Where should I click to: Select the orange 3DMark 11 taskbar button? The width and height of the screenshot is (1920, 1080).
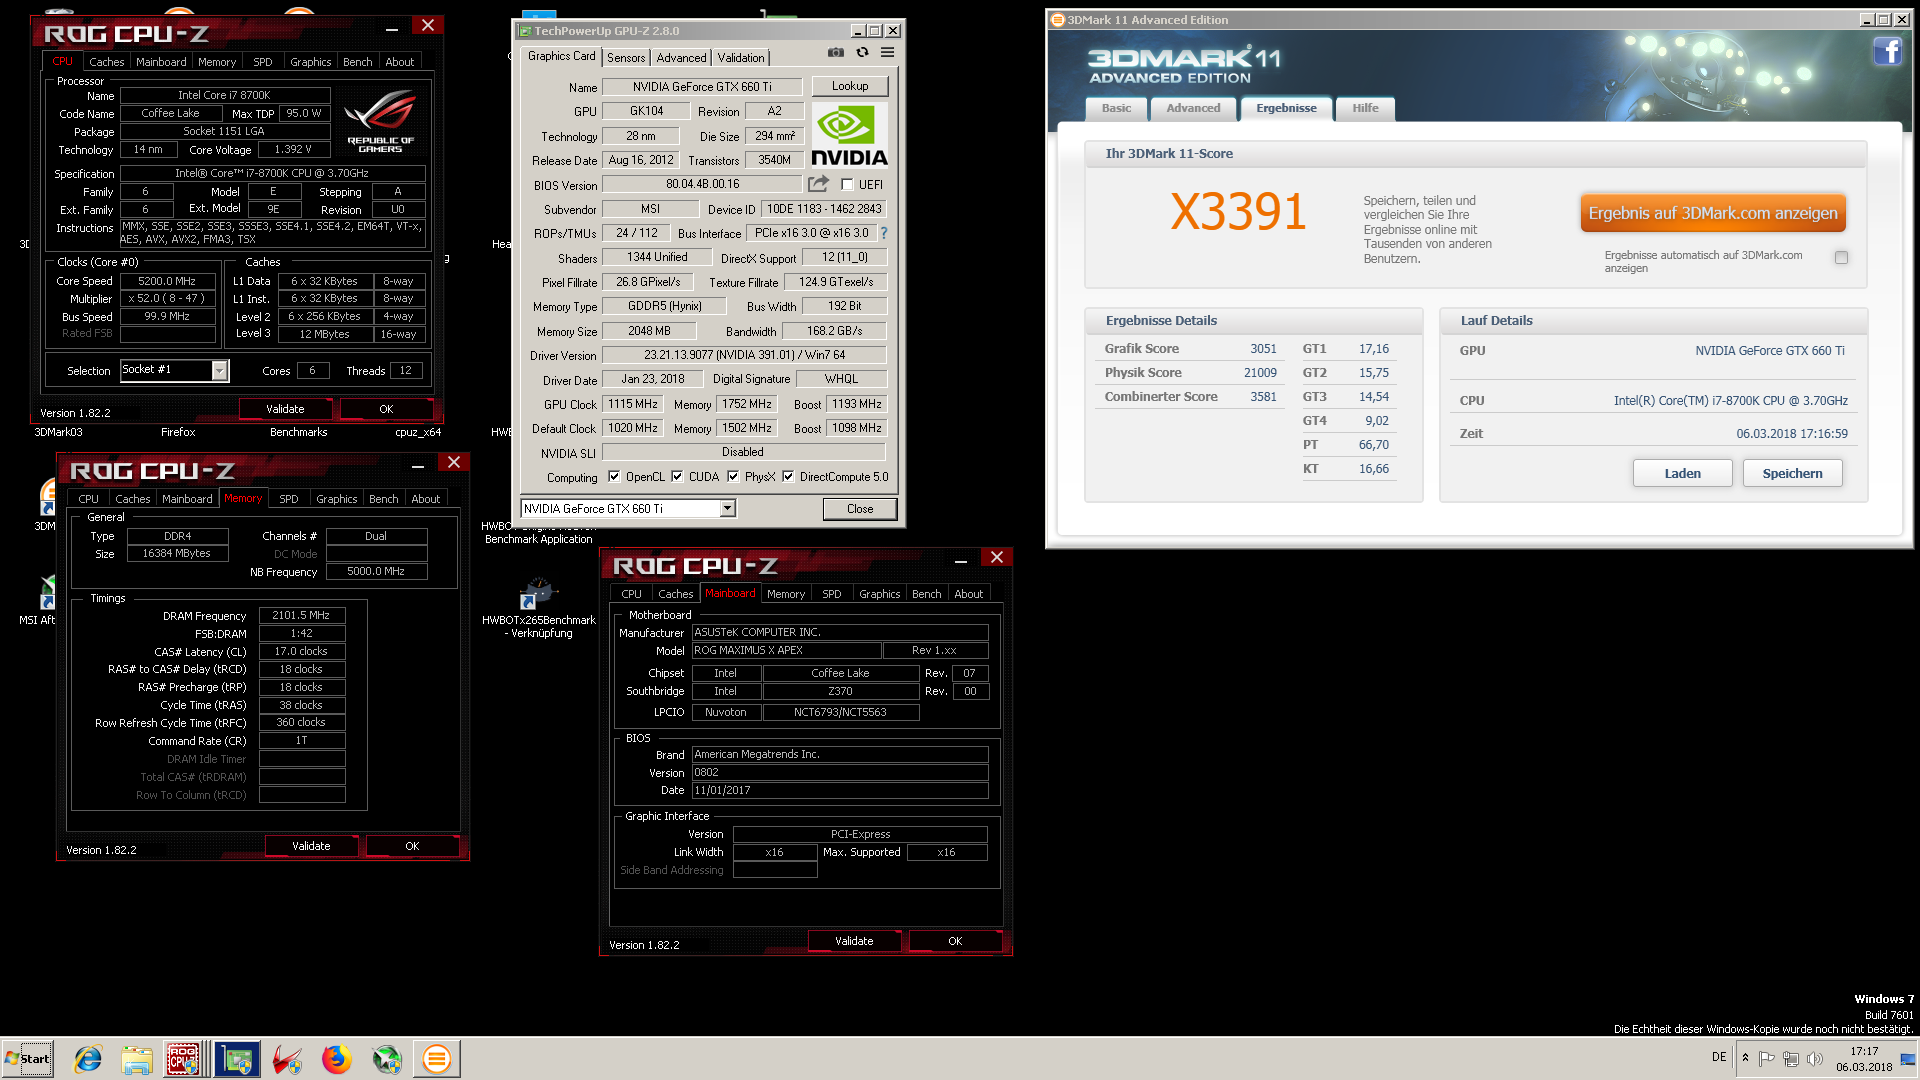(437, 1059)
